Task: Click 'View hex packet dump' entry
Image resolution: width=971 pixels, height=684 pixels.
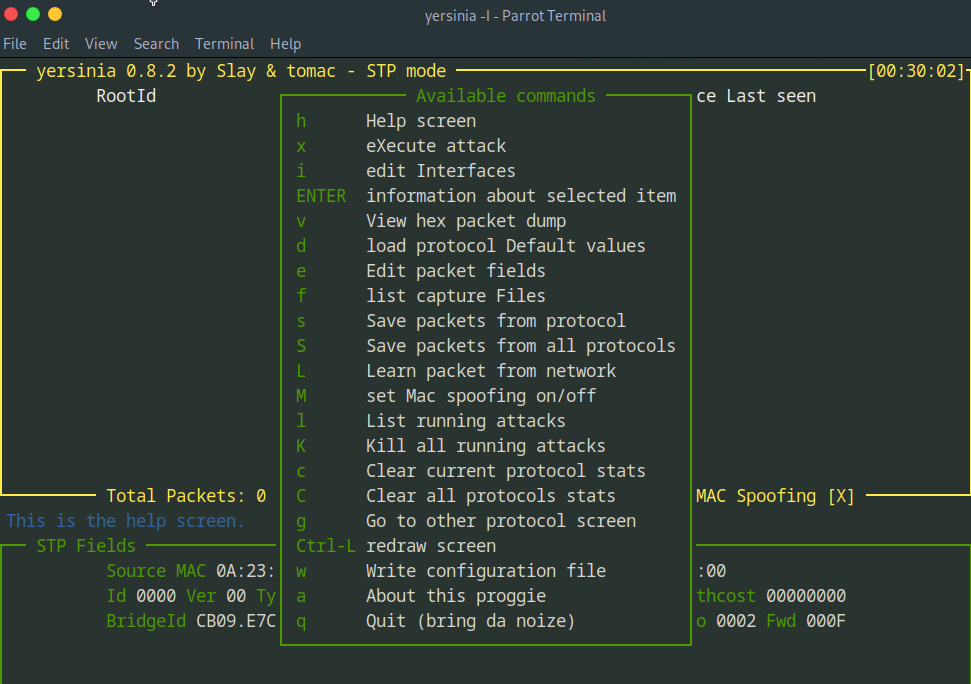Action: (x=465, y=221)
